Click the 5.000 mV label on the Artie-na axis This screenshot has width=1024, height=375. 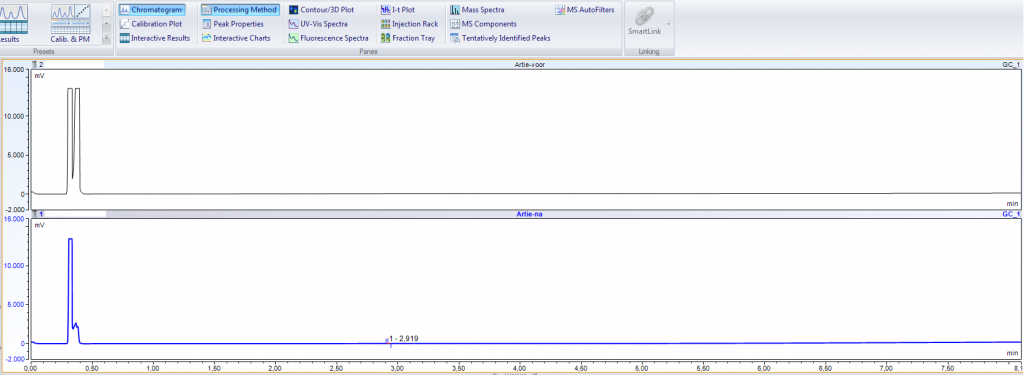click(16, 304)
